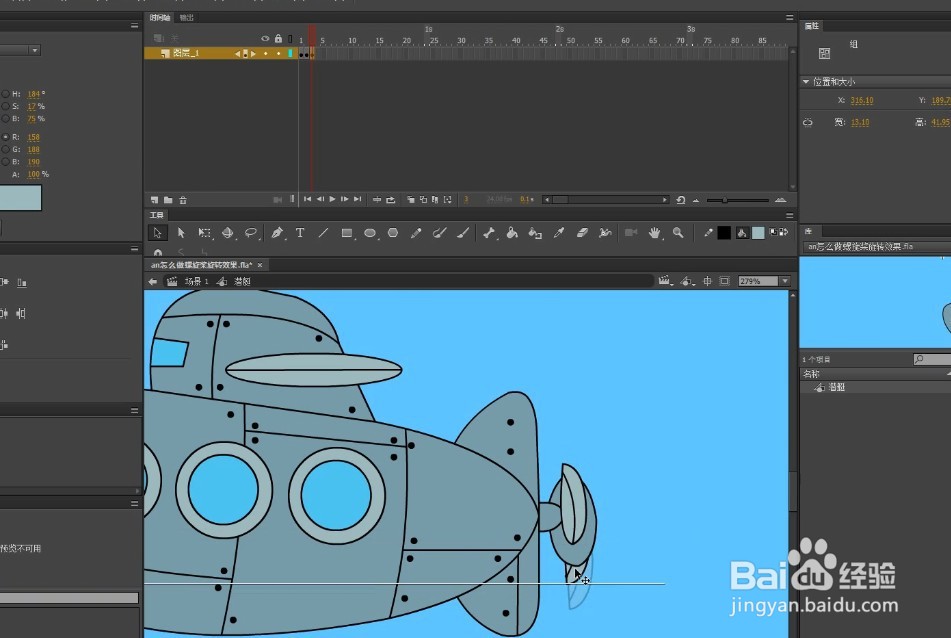Open the align panel options menu
The height and width of the screenshot is (638, 951).
click(135, 249)
